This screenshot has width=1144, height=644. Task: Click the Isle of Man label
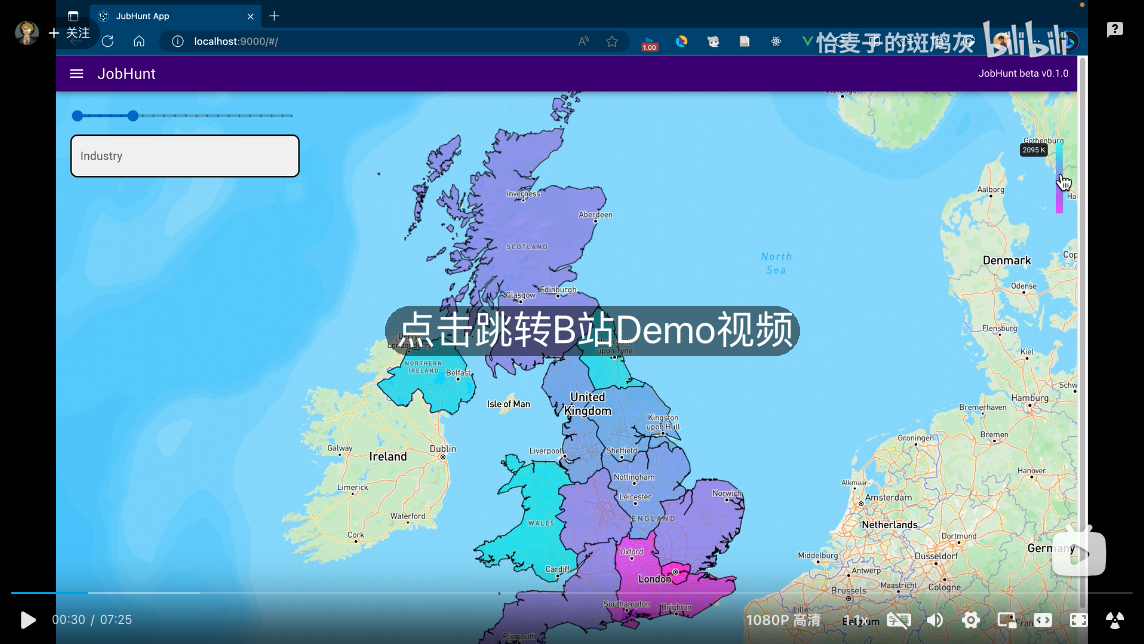coord(509,404)
